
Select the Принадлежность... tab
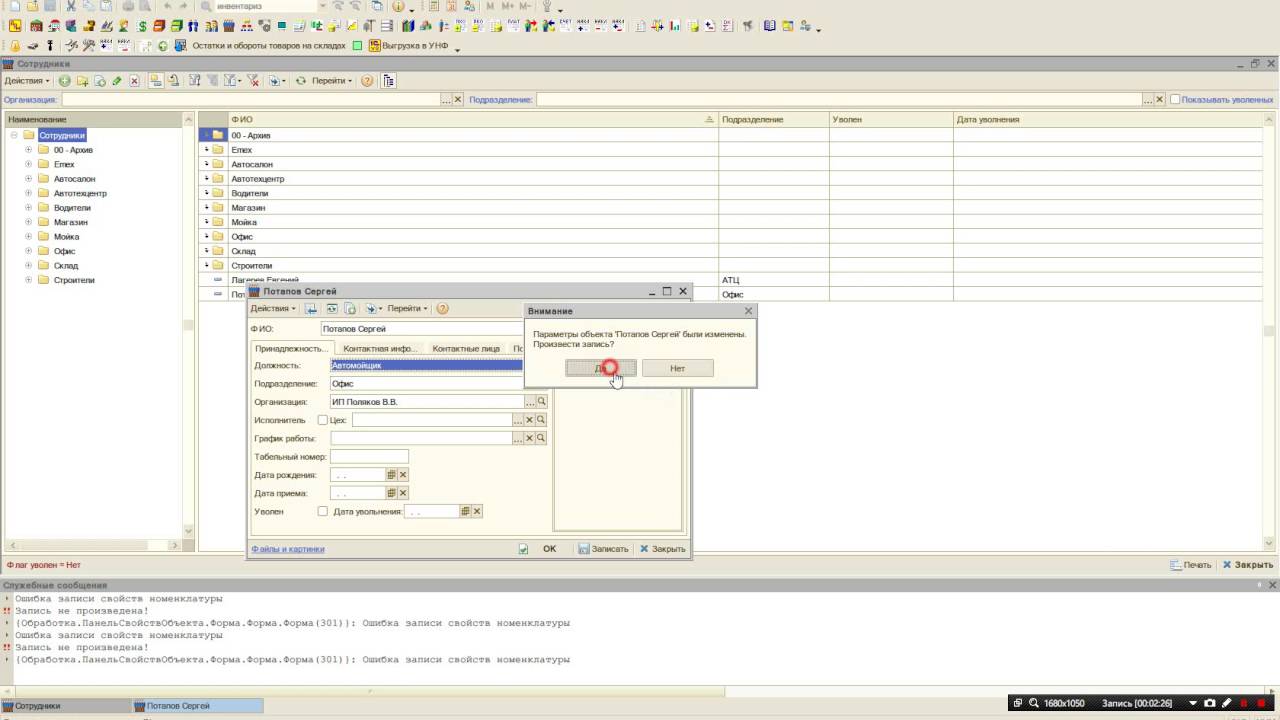pyautogui.click(x=291, y=348)
